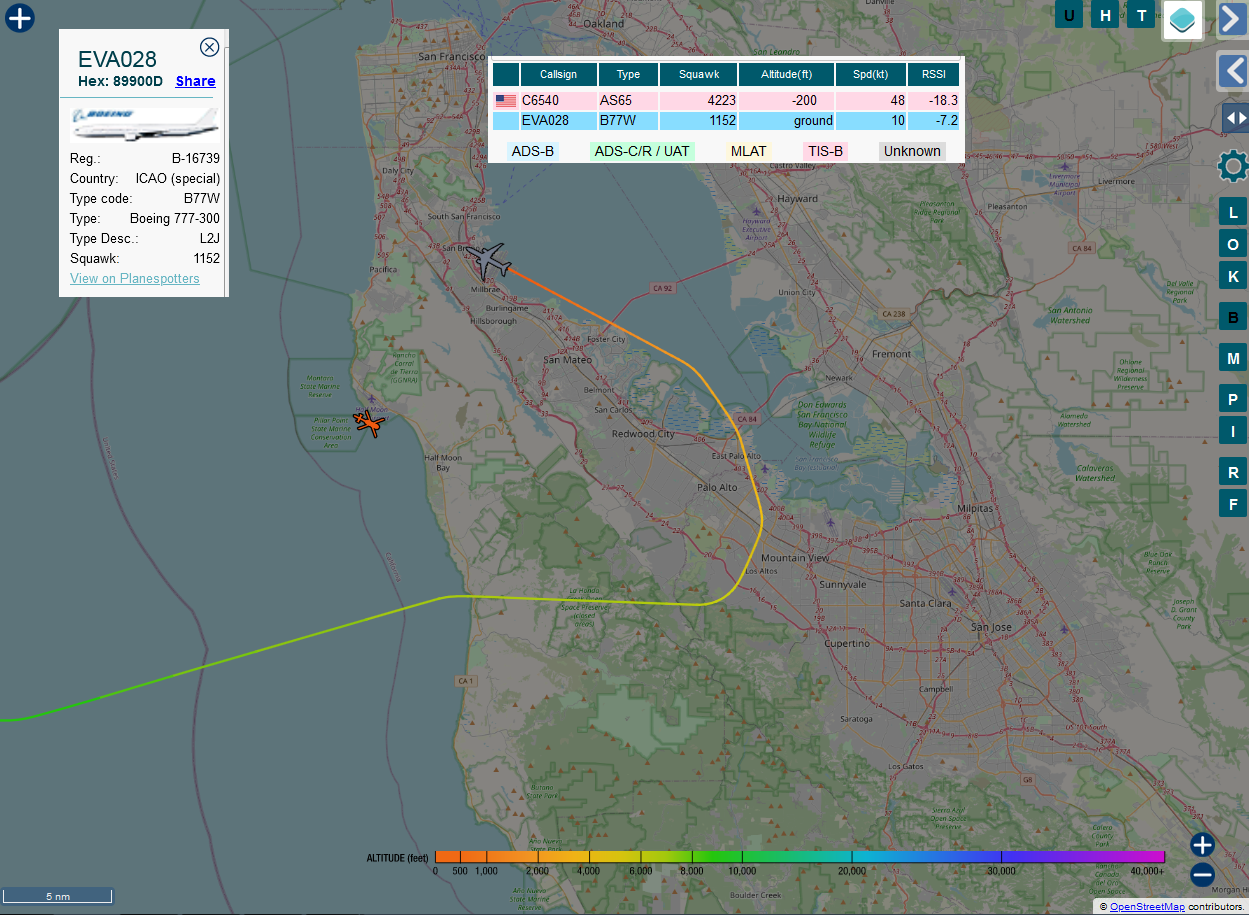Screen dimensions: 1249x915
Task: Sort table by Squawk column
Action: coord(698,74)
